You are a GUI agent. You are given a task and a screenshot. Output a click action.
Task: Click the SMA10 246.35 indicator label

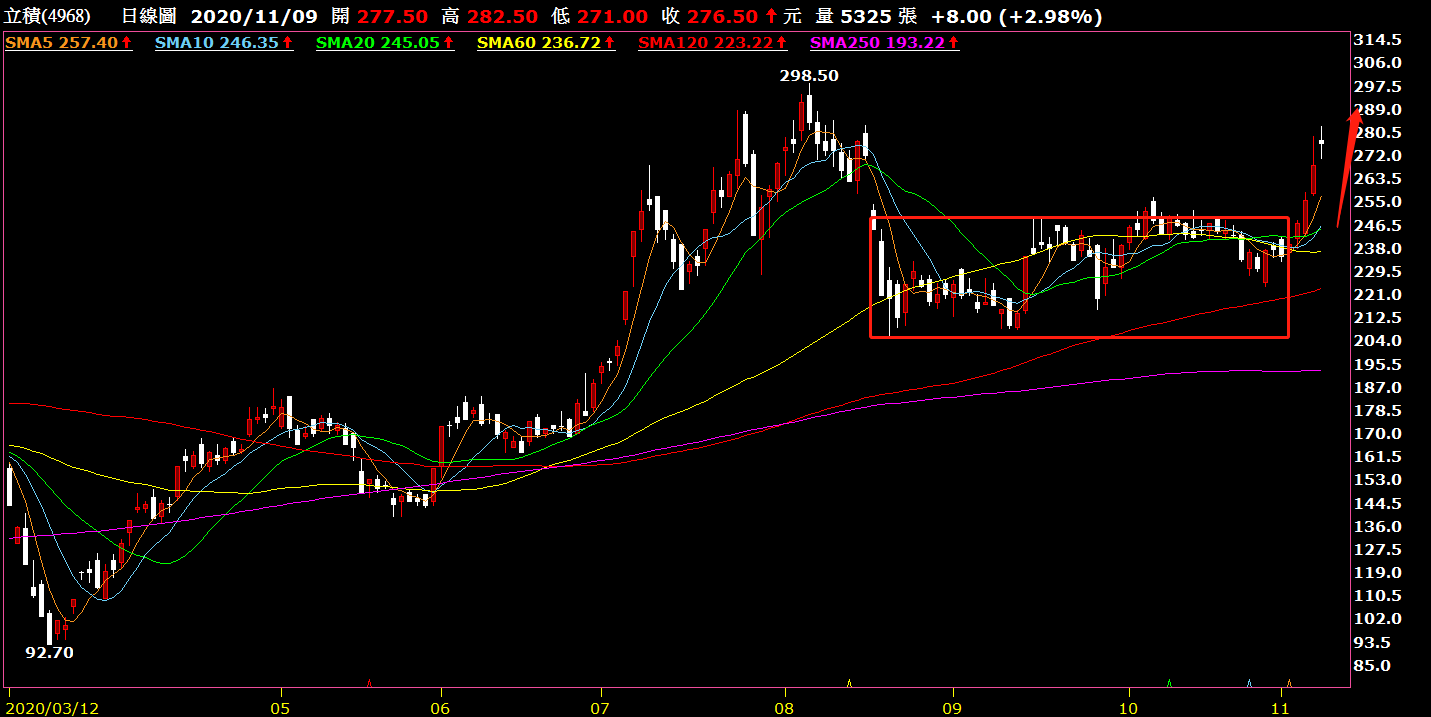(224, 43)
